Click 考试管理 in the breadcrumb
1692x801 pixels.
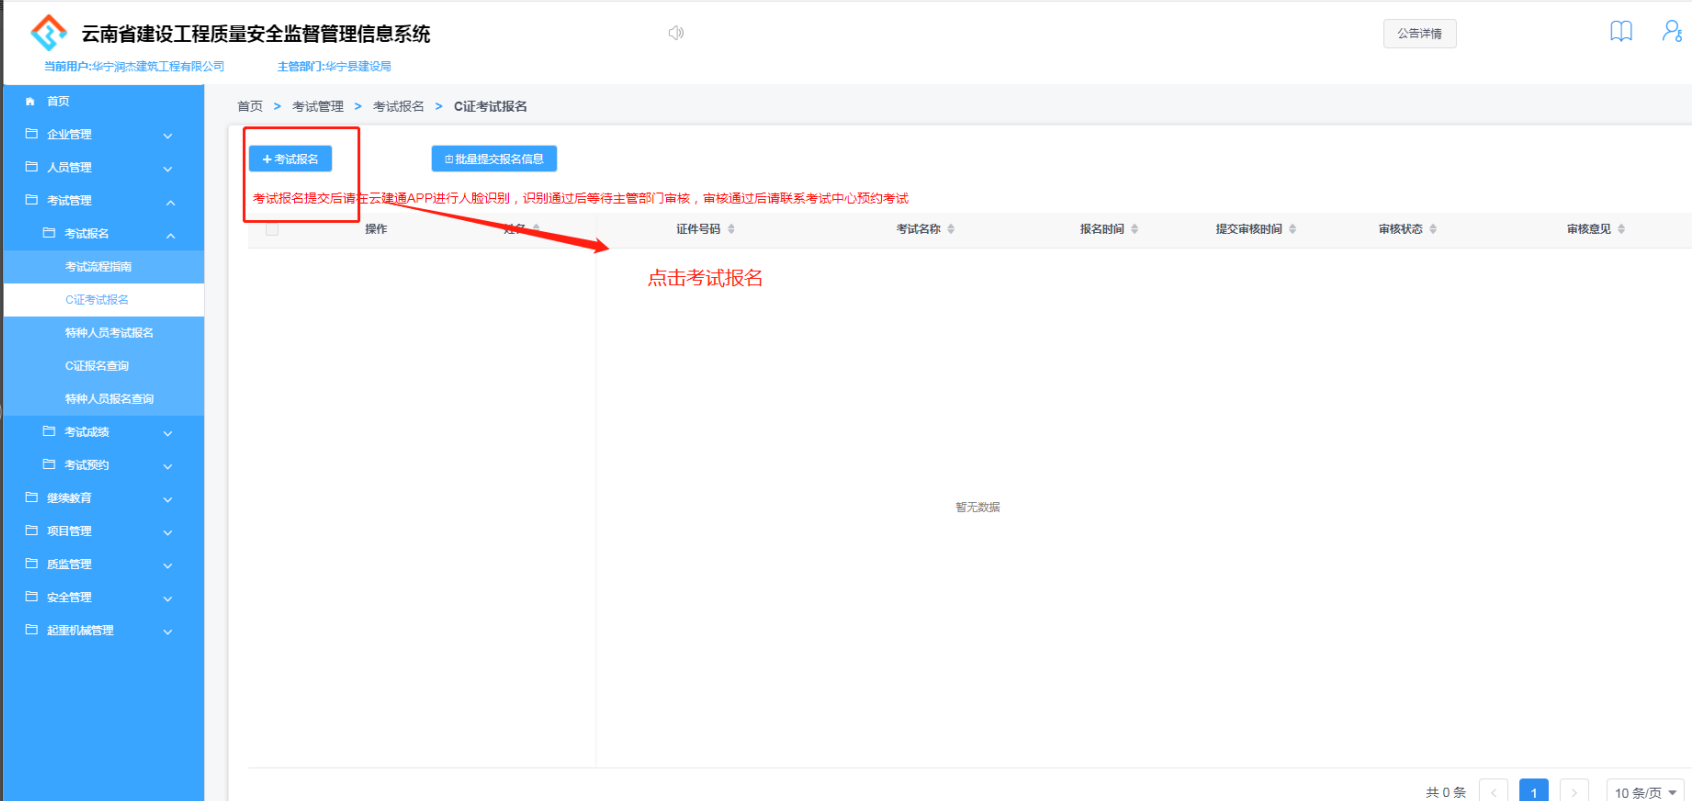click(317, 106)
